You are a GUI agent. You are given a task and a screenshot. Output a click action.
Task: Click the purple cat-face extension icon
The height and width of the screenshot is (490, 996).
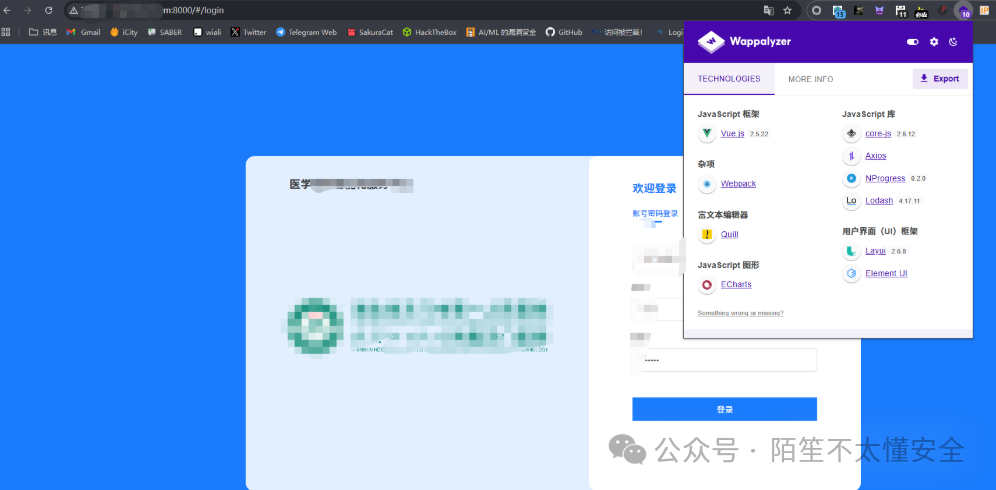click(x=879, y=10)
